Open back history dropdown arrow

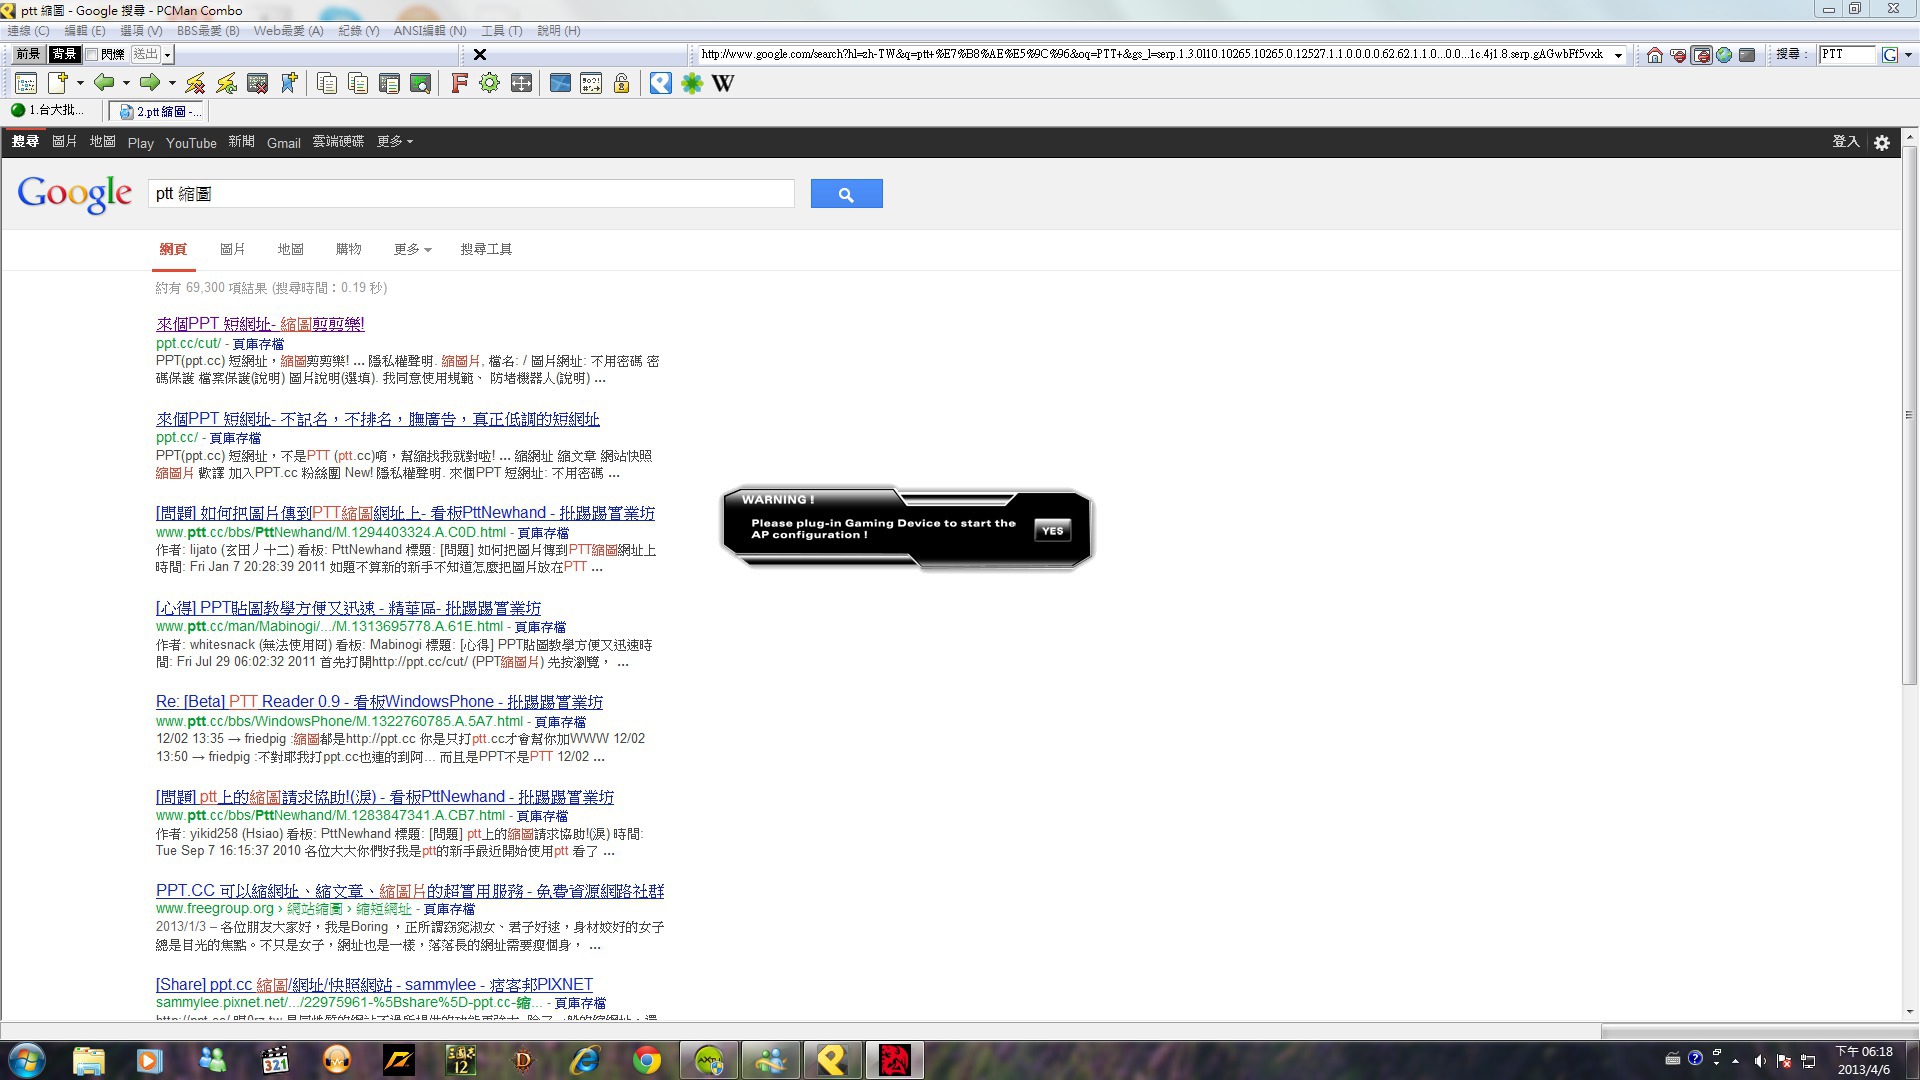point(126,84)
